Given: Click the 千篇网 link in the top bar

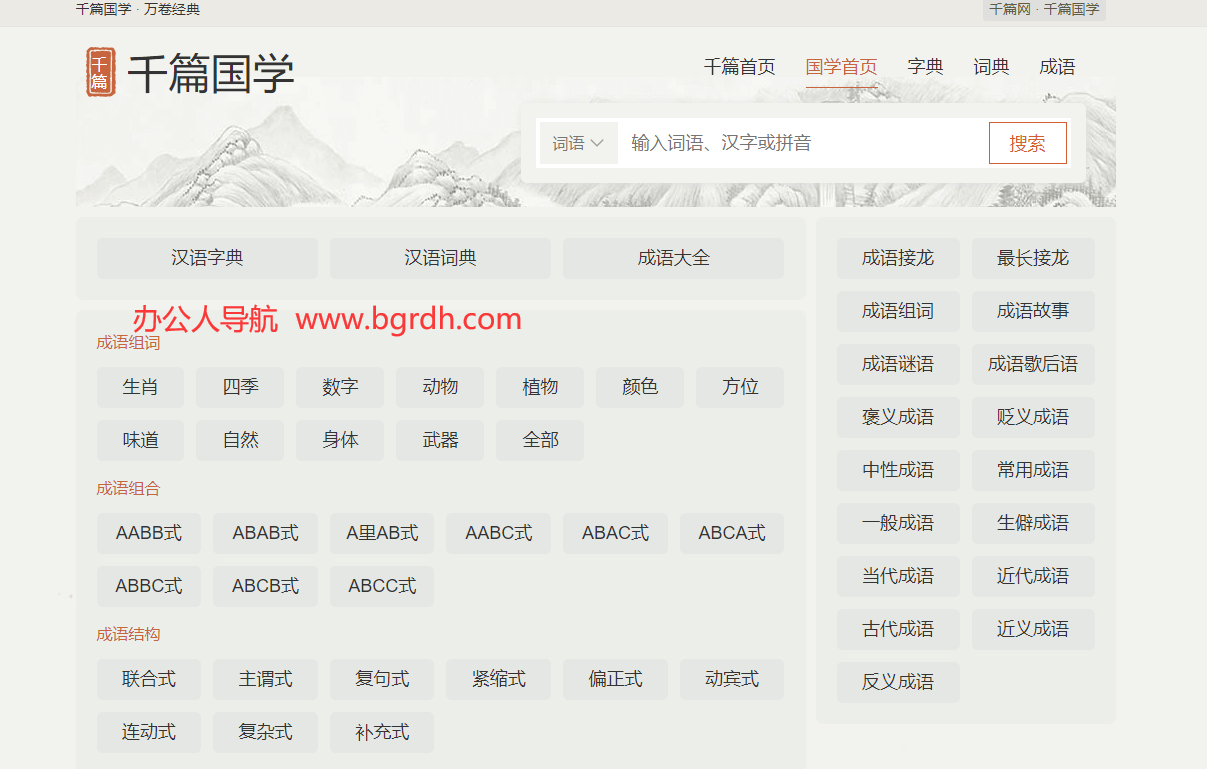Looking at the screenshot, I should coord(1010,9).
